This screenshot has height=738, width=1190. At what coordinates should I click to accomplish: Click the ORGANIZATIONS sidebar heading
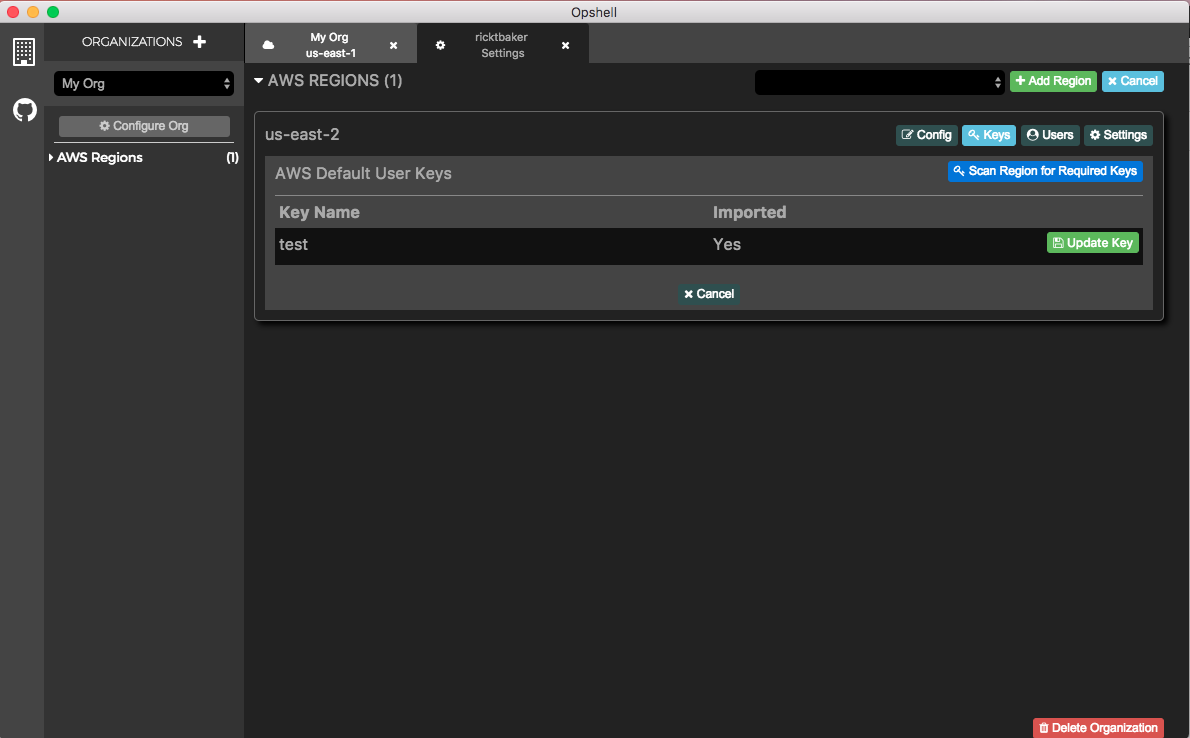[132, 42]
